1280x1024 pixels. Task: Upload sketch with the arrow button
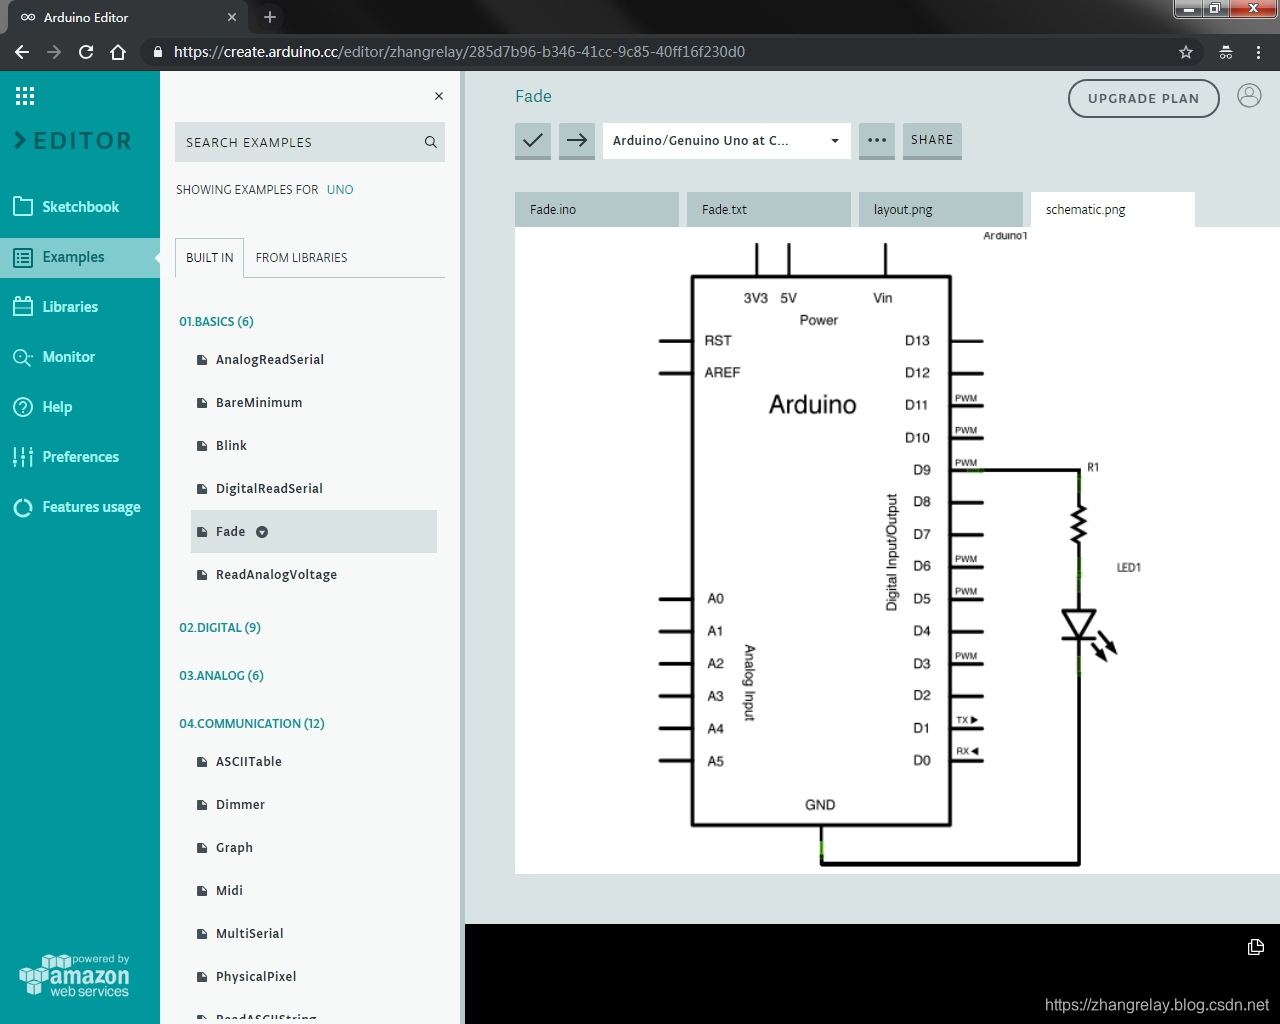(x=577, y=140)
